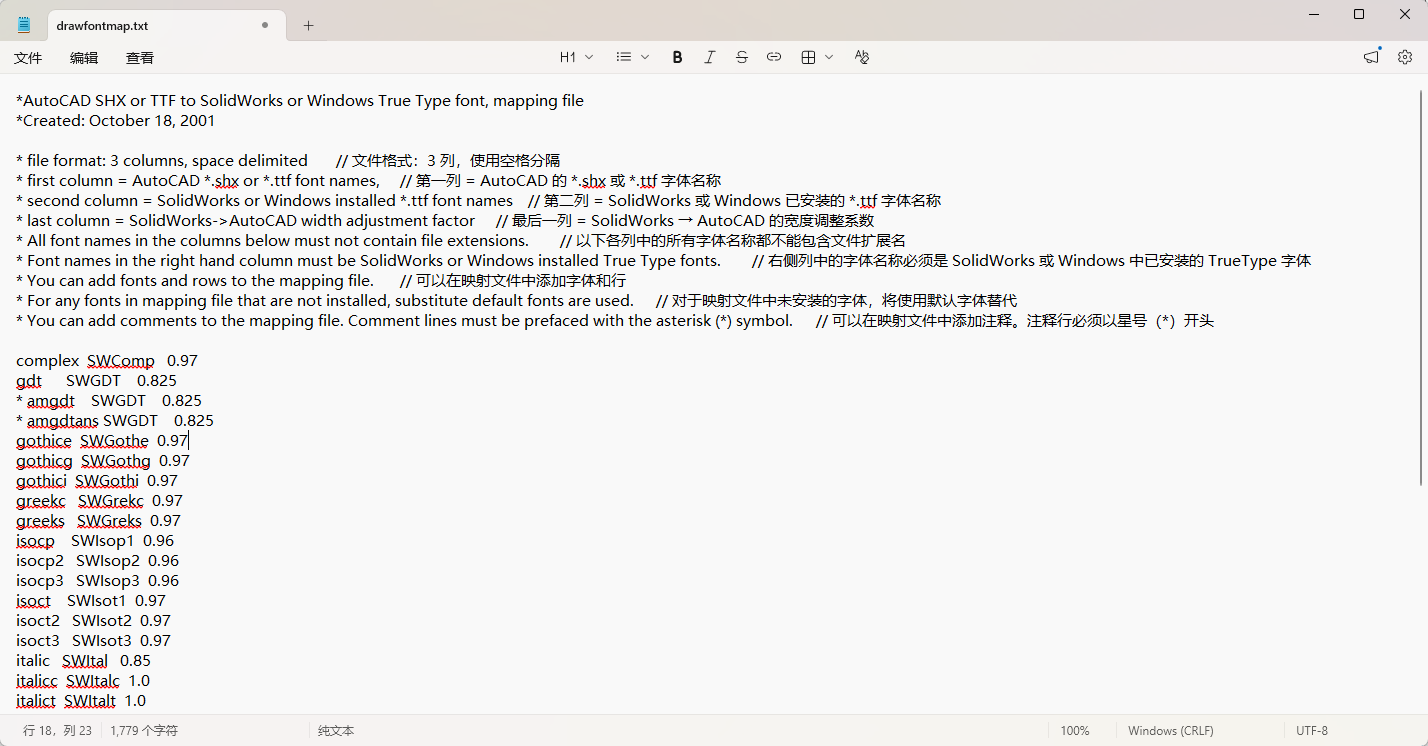This screenshot has width=1428, height=746.
Task: Toggle strikethrough formatting
Action: click(x=741, y=58)
